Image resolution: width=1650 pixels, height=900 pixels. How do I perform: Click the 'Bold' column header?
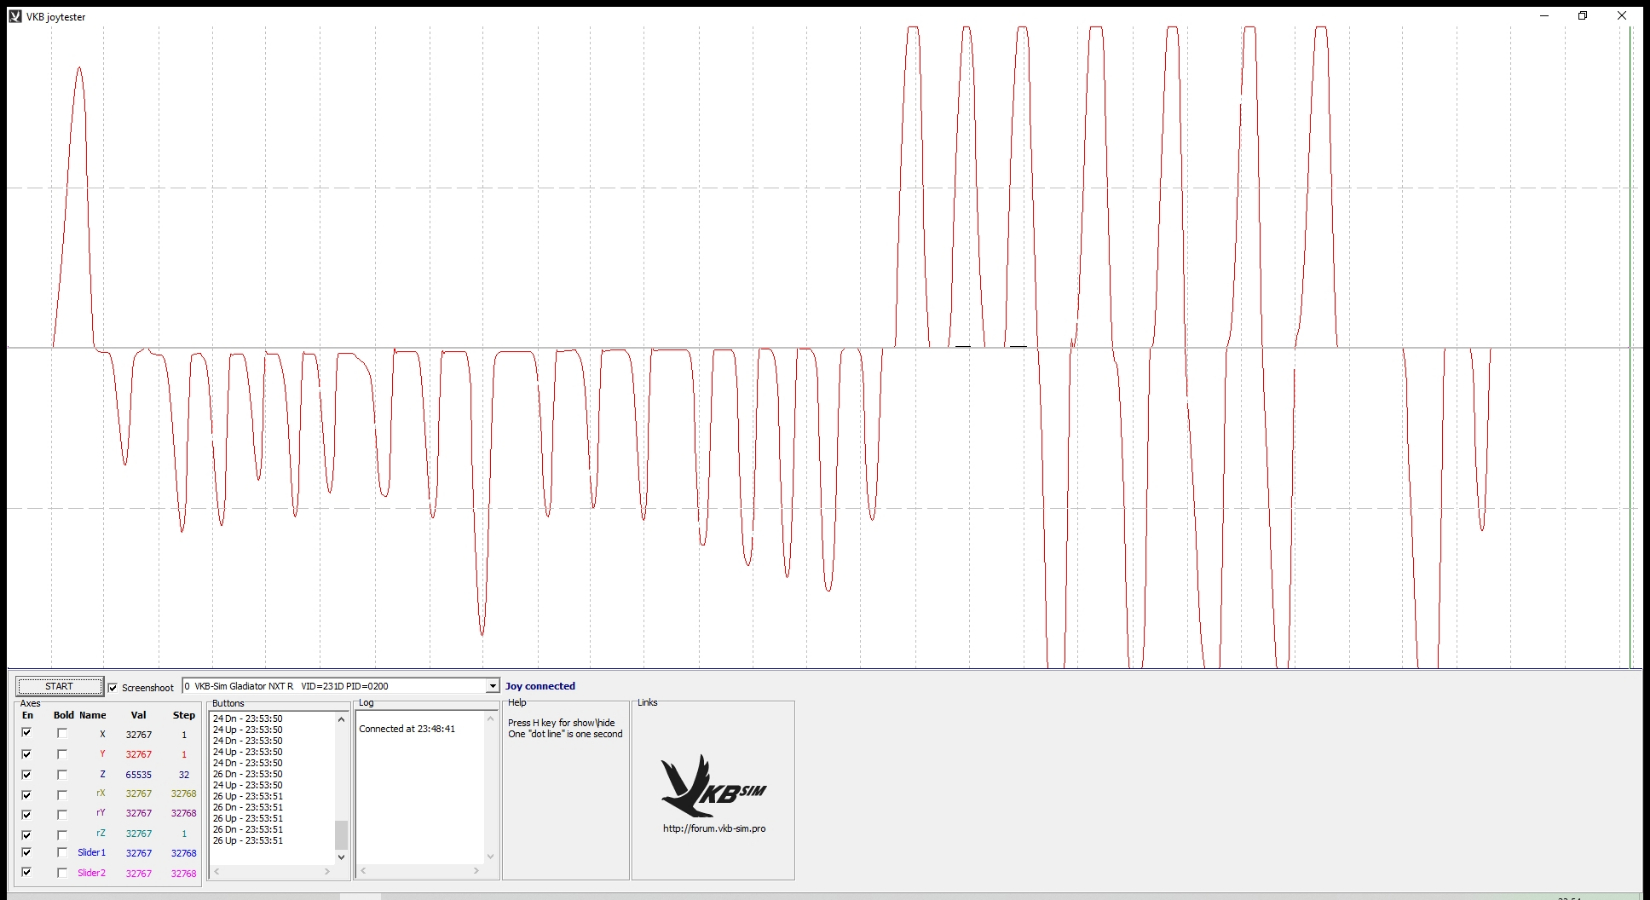coord(63,716)
